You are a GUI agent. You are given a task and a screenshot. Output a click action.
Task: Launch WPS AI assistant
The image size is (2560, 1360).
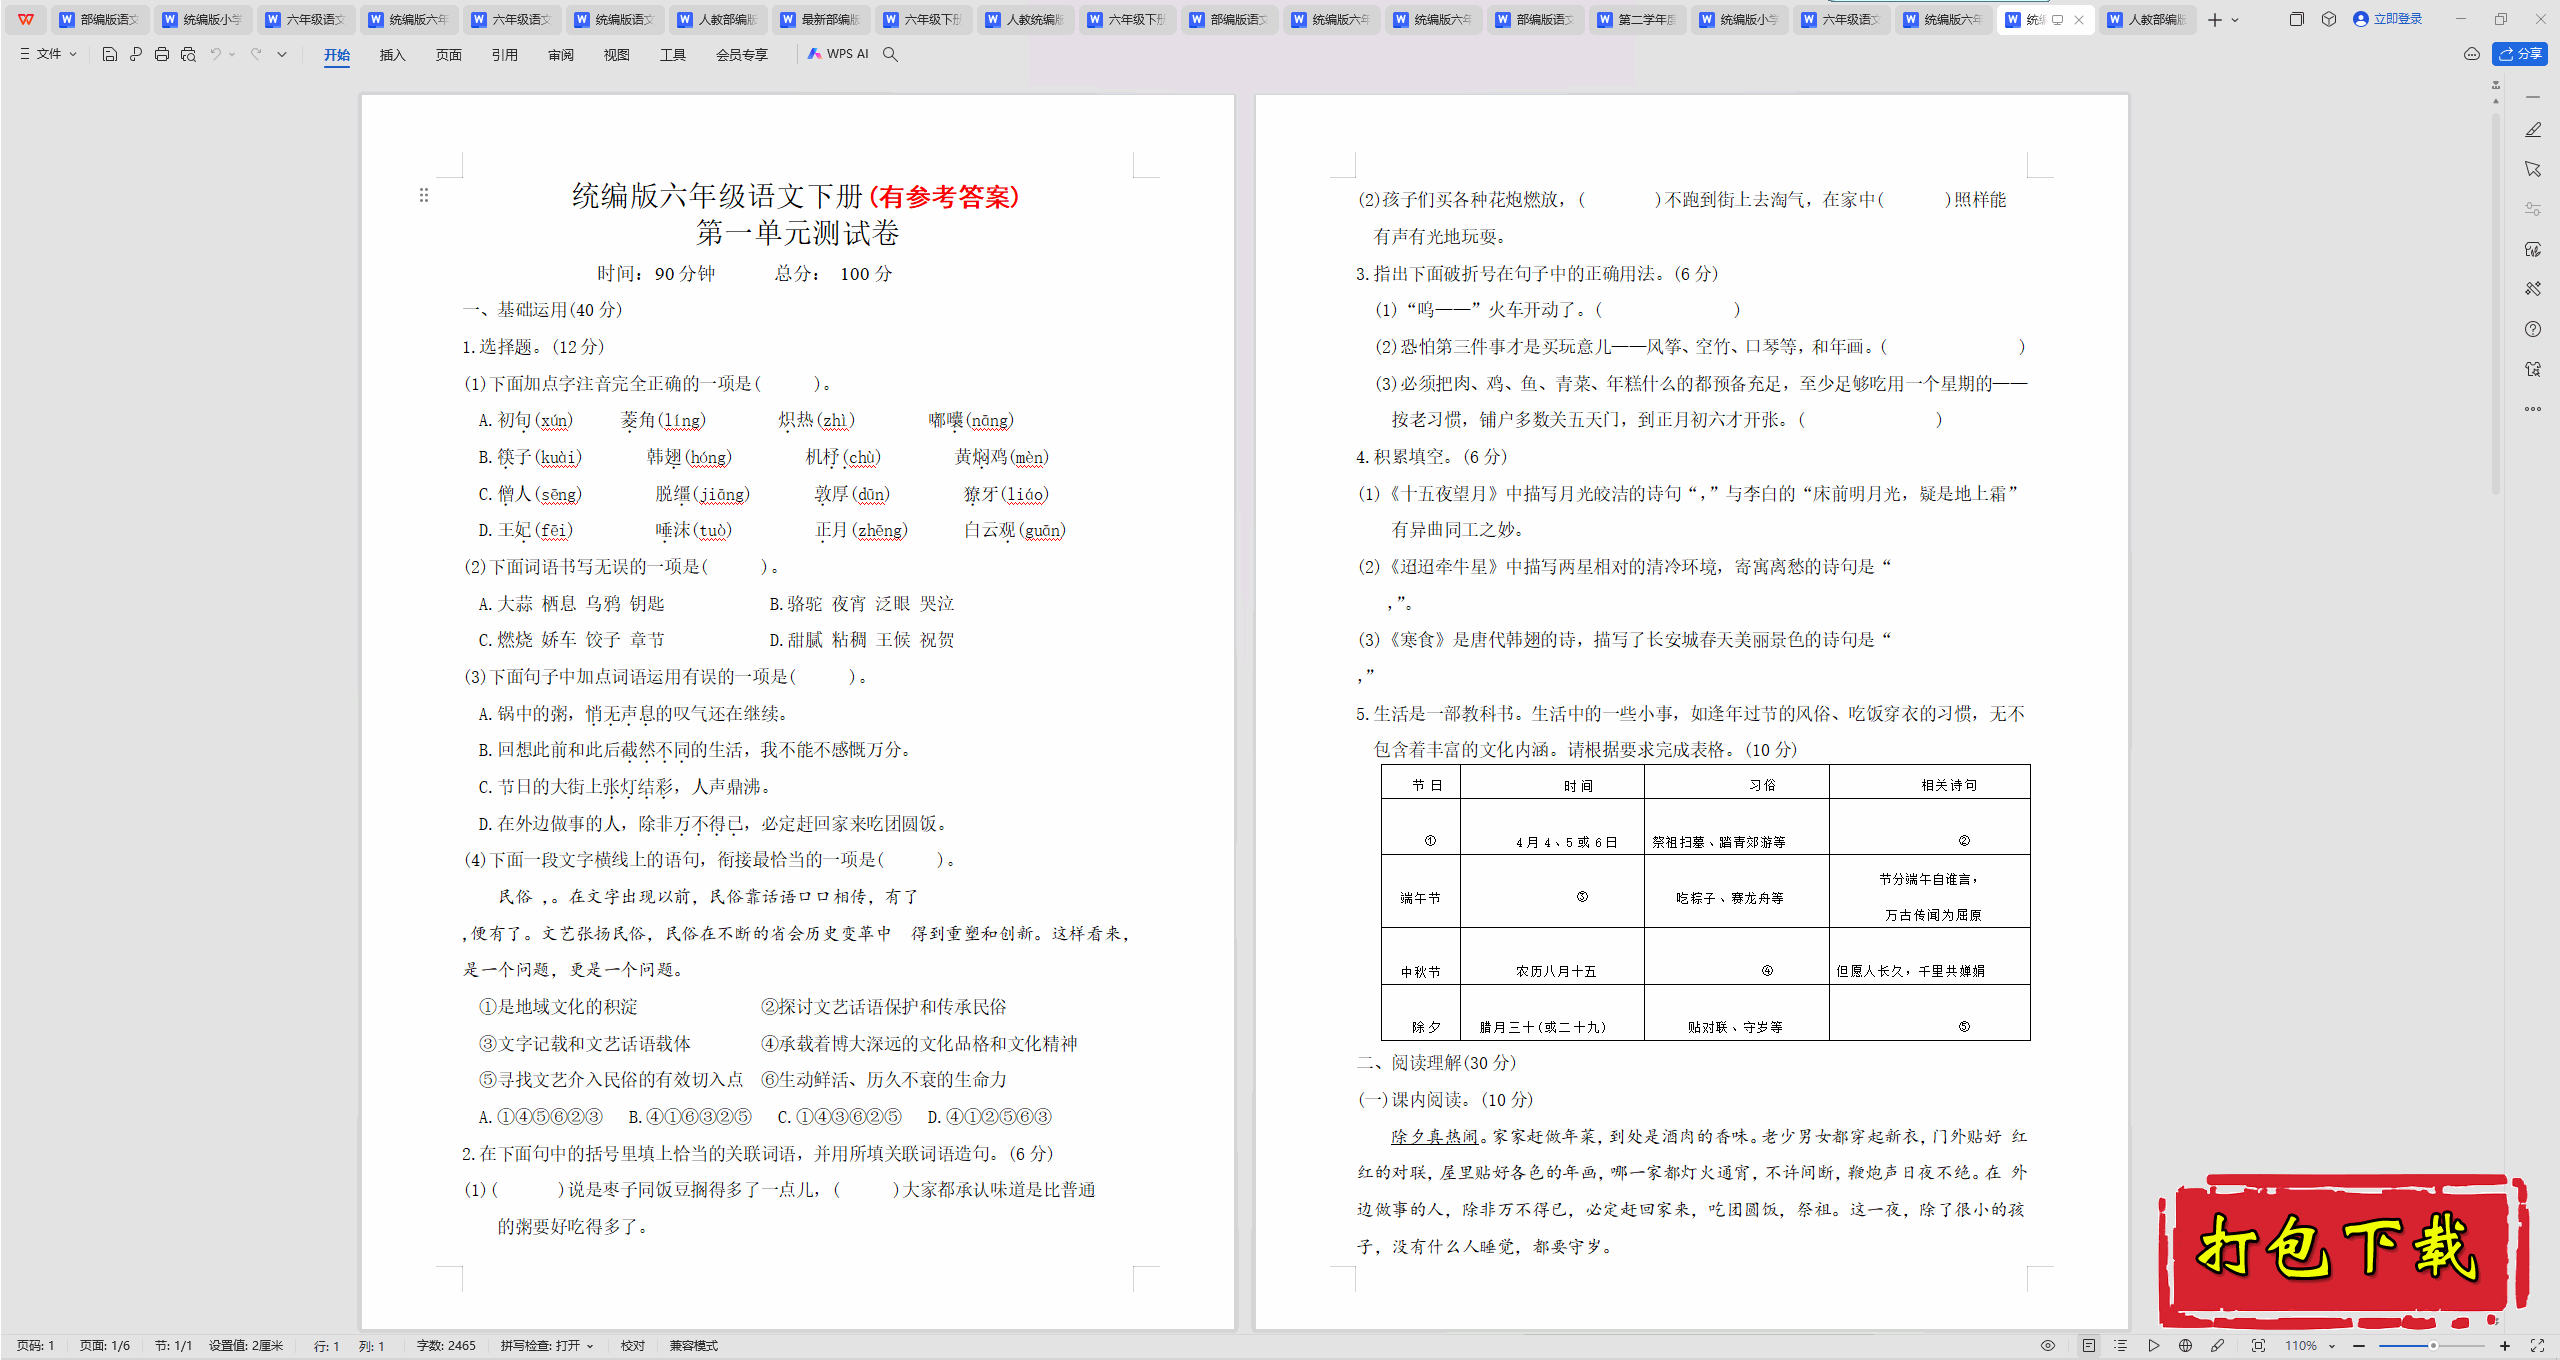pyautogui.click(x=838, y=54)
